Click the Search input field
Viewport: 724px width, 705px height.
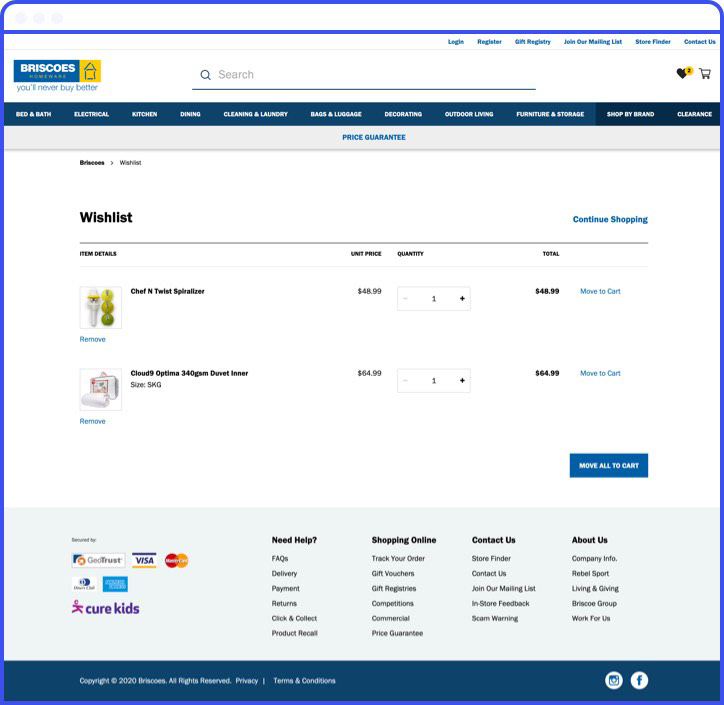coord(364,75)
